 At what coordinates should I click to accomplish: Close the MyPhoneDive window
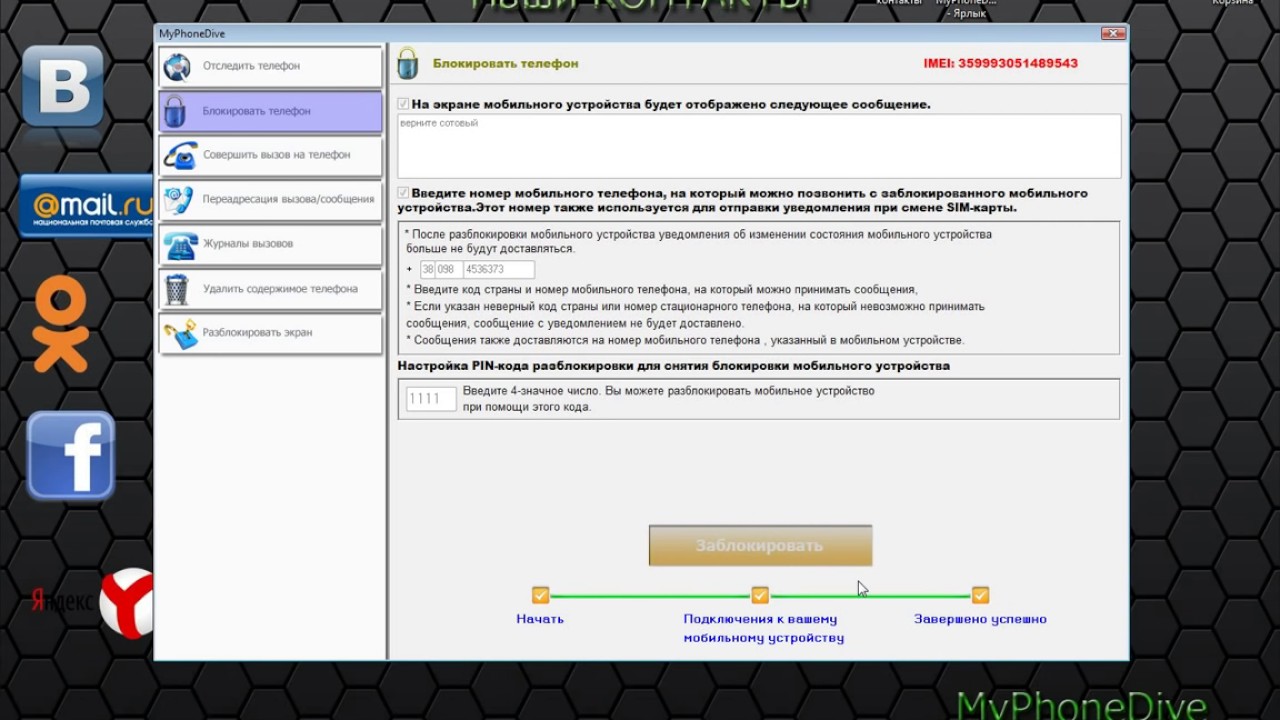(x=1113, y=33)
